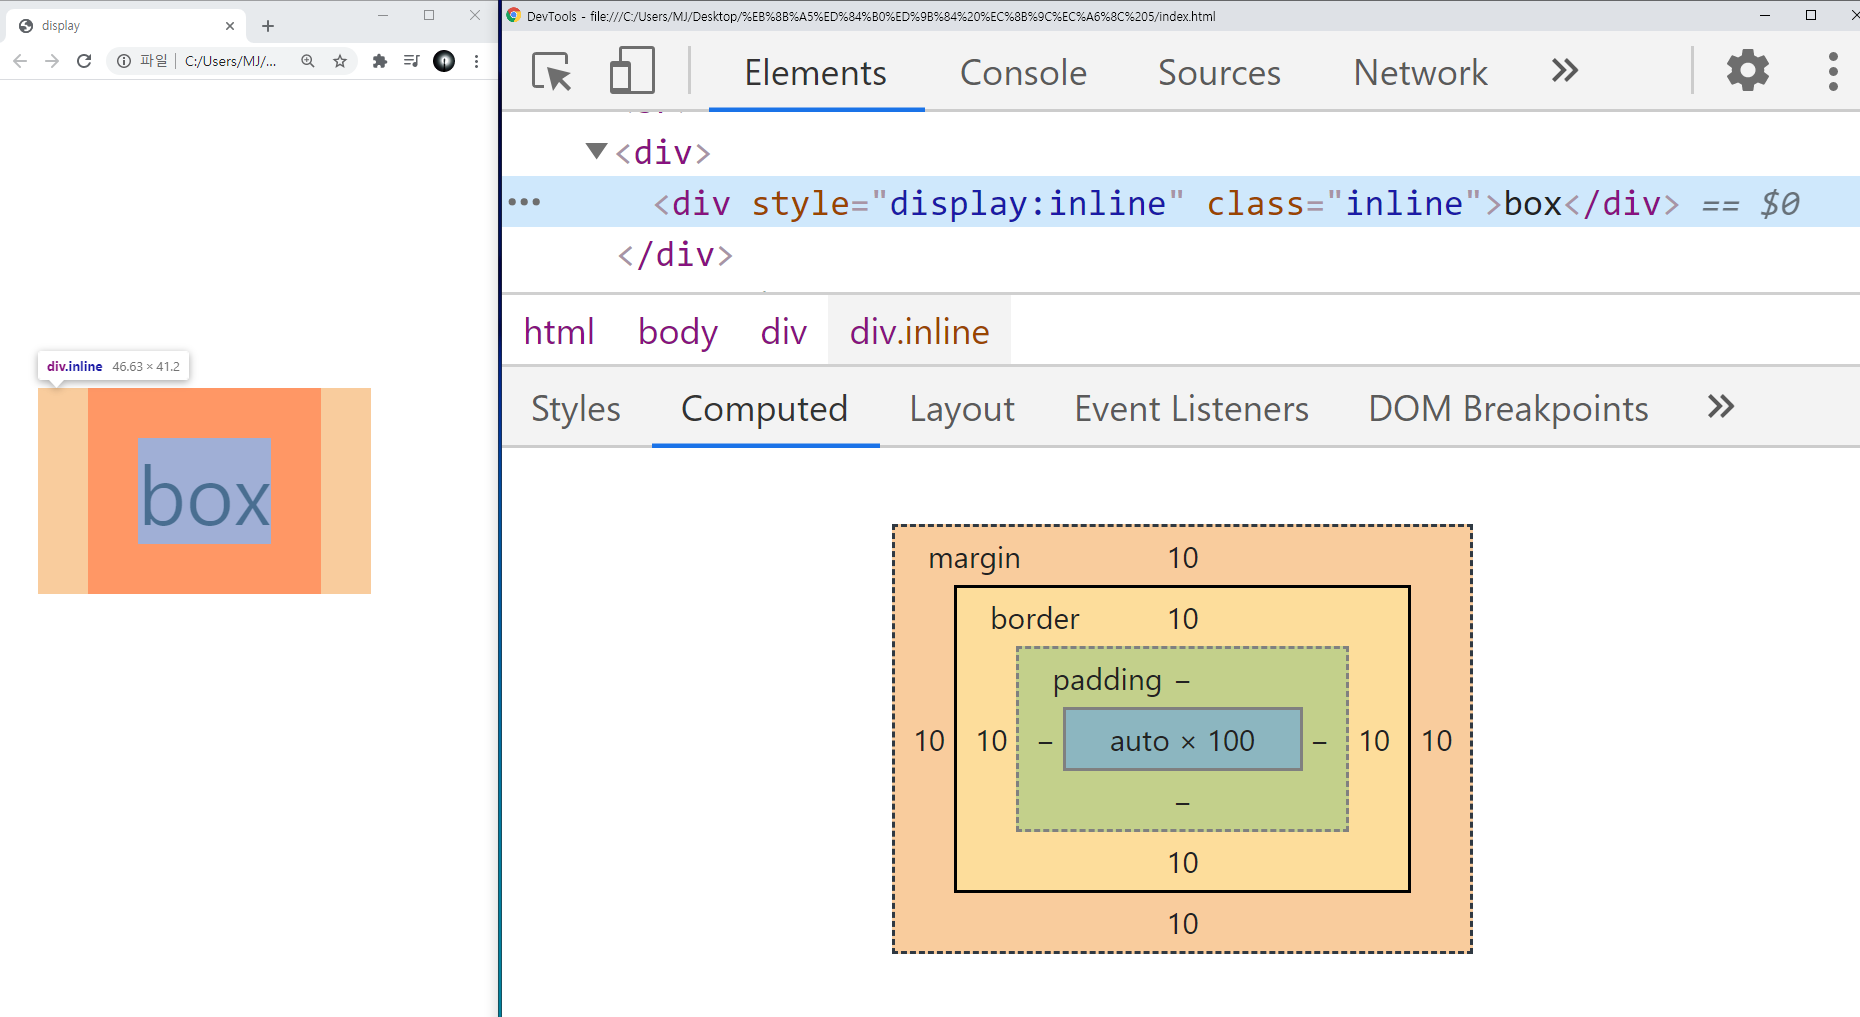The height and width of the screenshot is (1017, 1860).
Task: Open the DOM Breakpoints tab
Action: tap(1508, 409)
